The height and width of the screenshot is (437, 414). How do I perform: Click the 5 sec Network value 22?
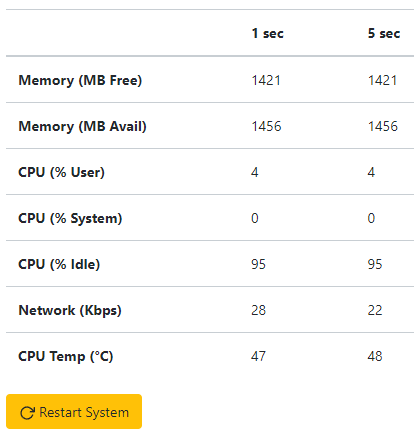coord(375,310)
